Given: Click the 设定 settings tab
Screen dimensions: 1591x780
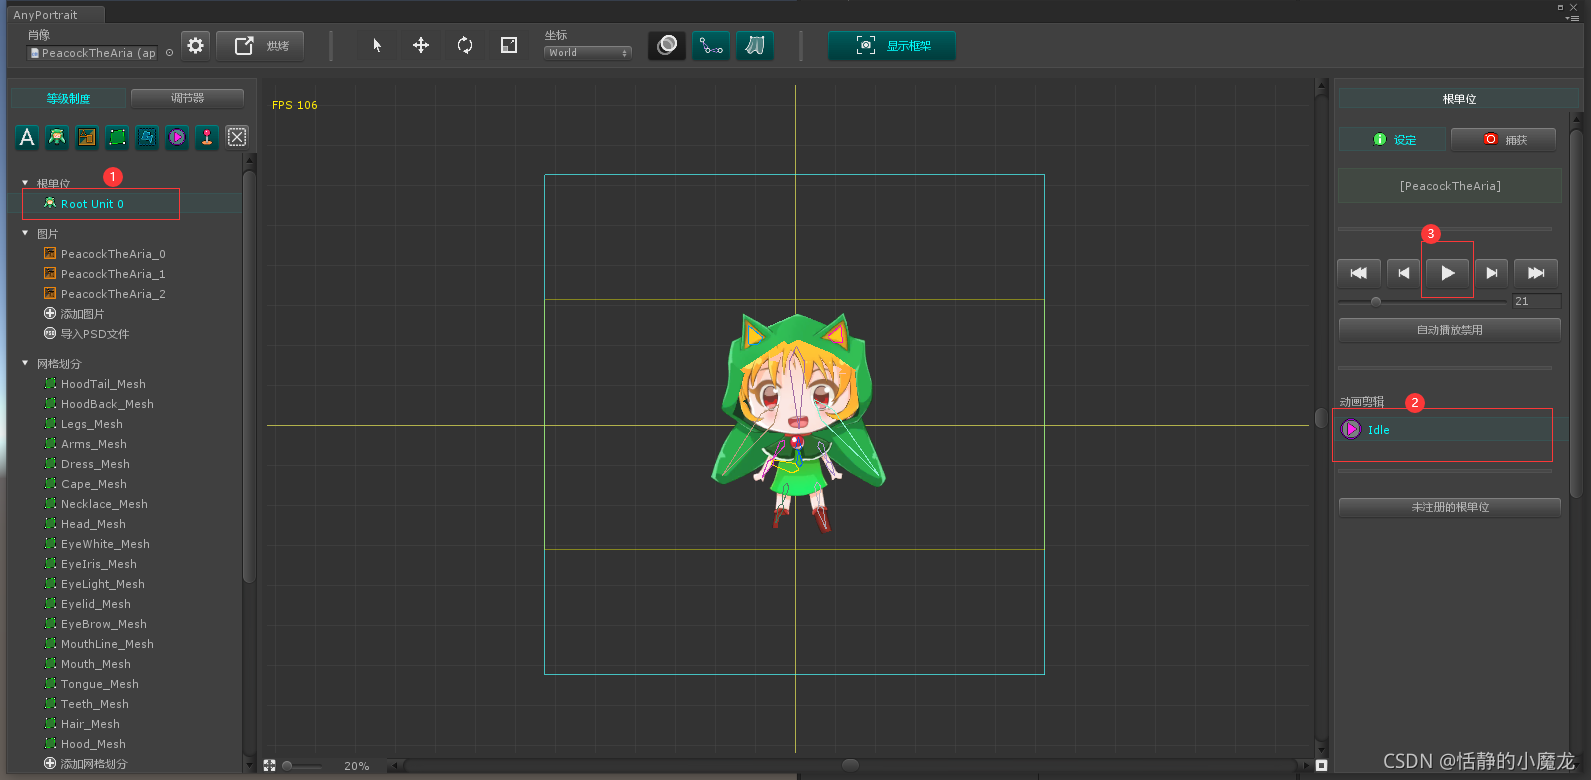Looking at the screenshot, I should click(x=1393, y=140).
